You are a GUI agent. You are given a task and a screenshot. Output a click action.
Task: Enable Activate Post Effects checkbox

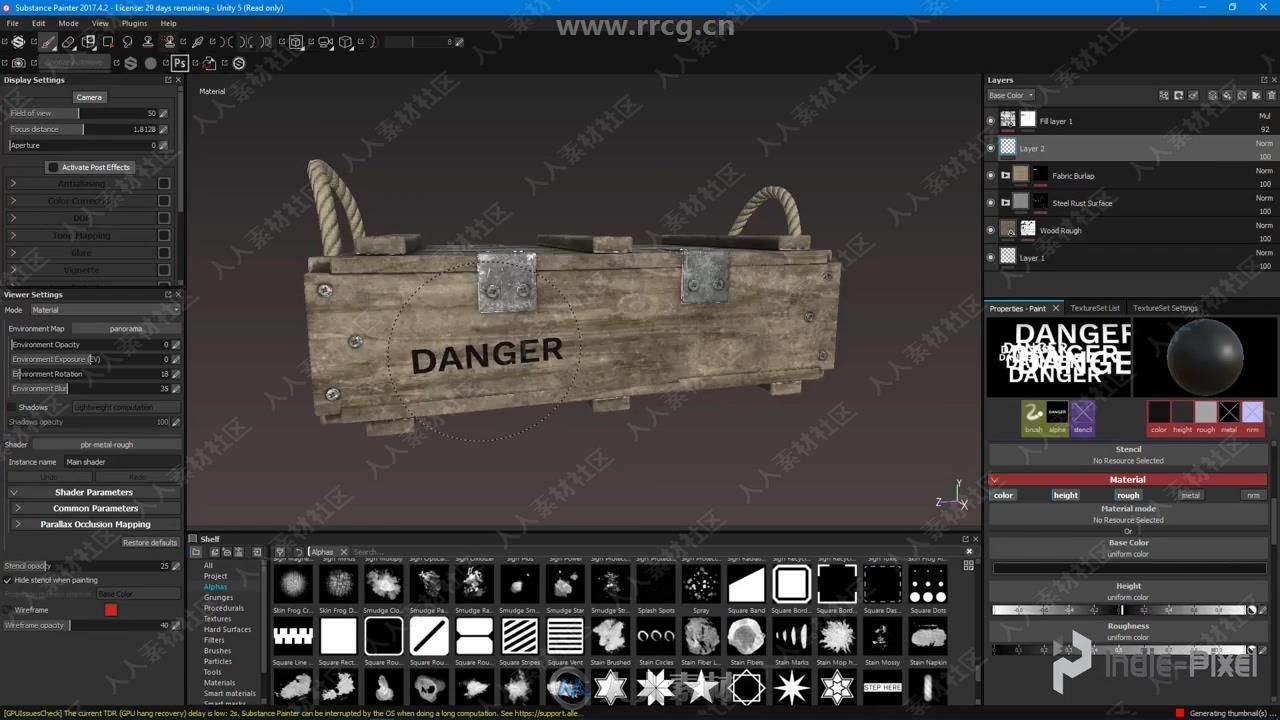click(x=53, y=167)
